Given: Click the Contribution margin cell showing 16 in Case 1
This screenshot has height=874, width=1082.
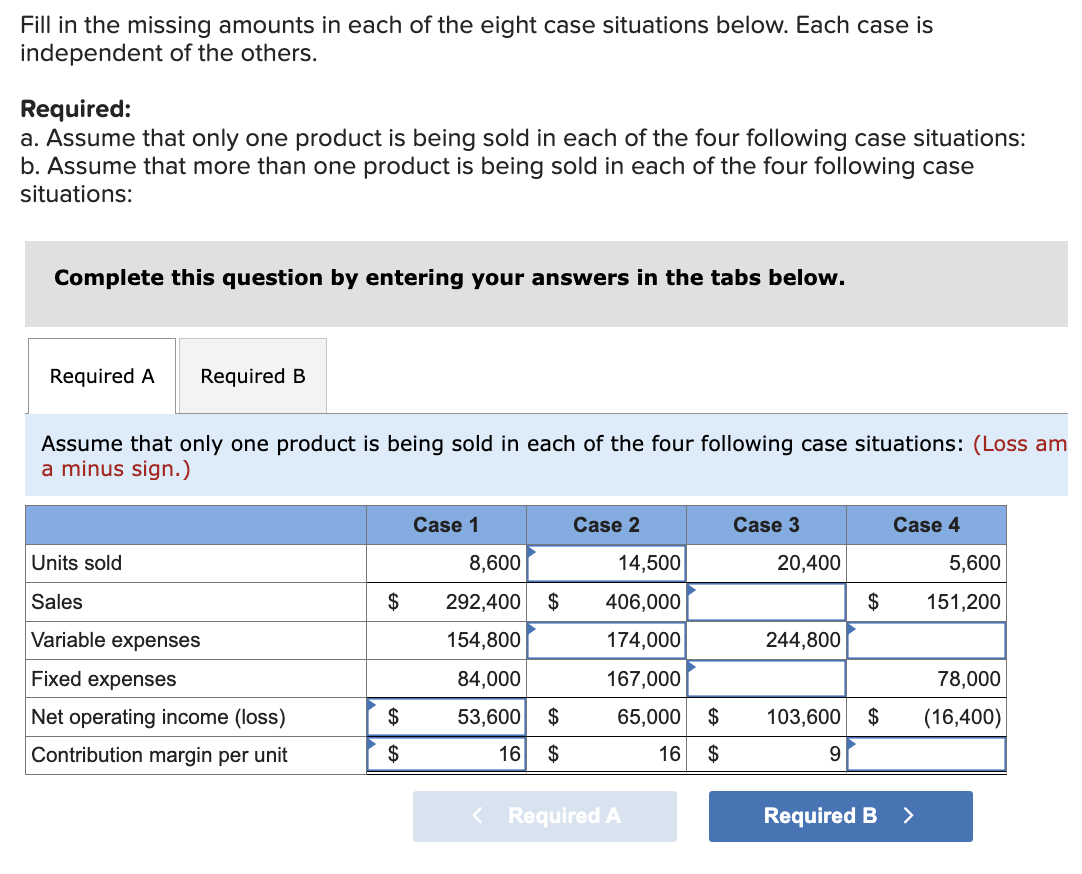Looking at the screenshot, I should (446, 755).
